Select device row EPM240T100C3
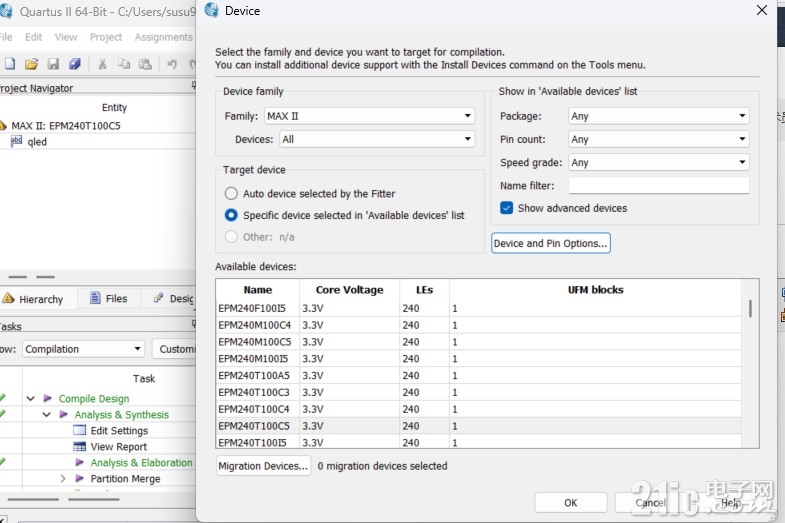 click(479, 392)
